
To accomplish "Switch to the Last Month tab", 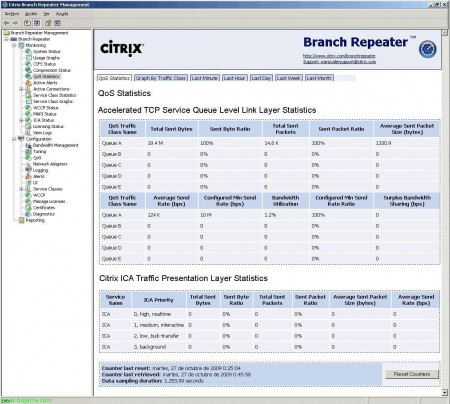I will coord(319,78).
